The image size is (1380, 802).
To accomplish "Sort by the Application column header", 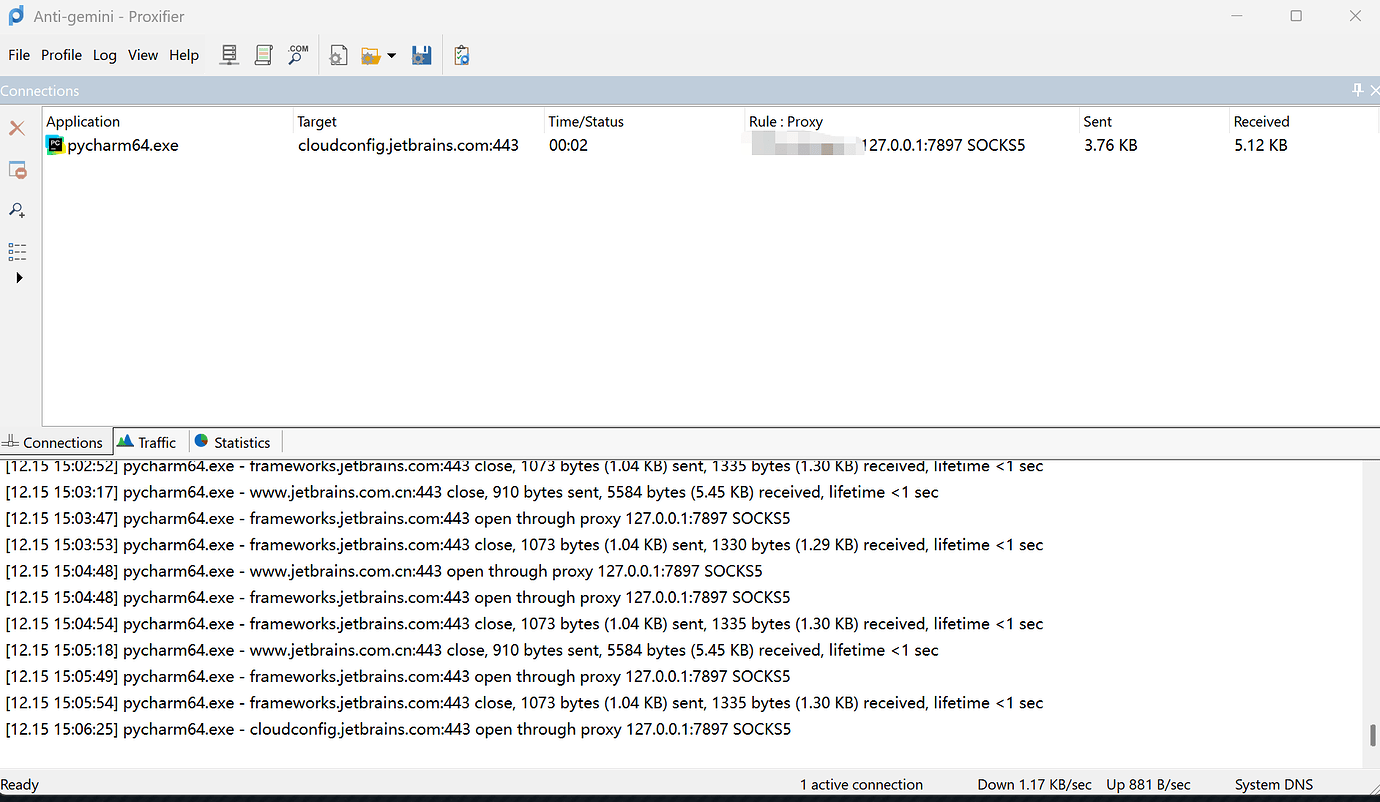I will 167,122.
